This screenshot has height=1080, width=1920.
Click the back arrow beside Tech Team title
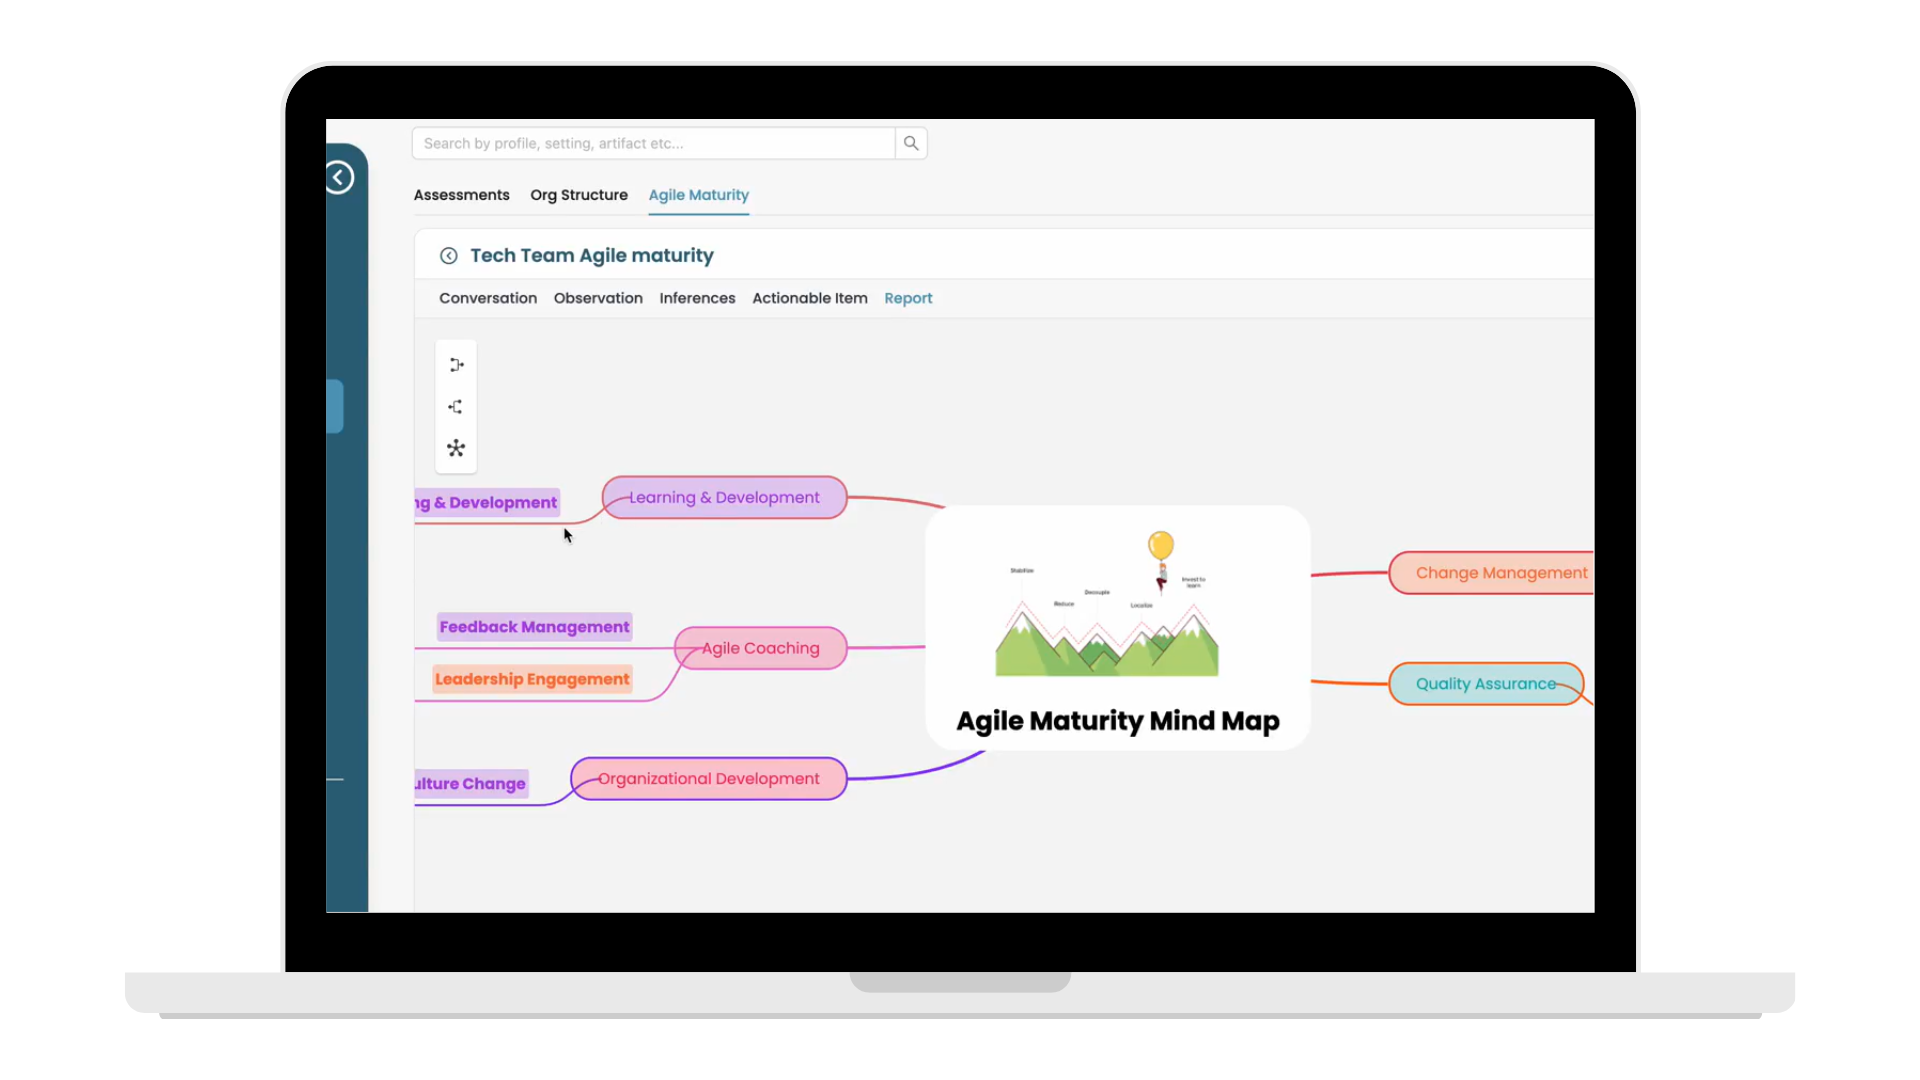pyautogui.click(x=449, y=256)
